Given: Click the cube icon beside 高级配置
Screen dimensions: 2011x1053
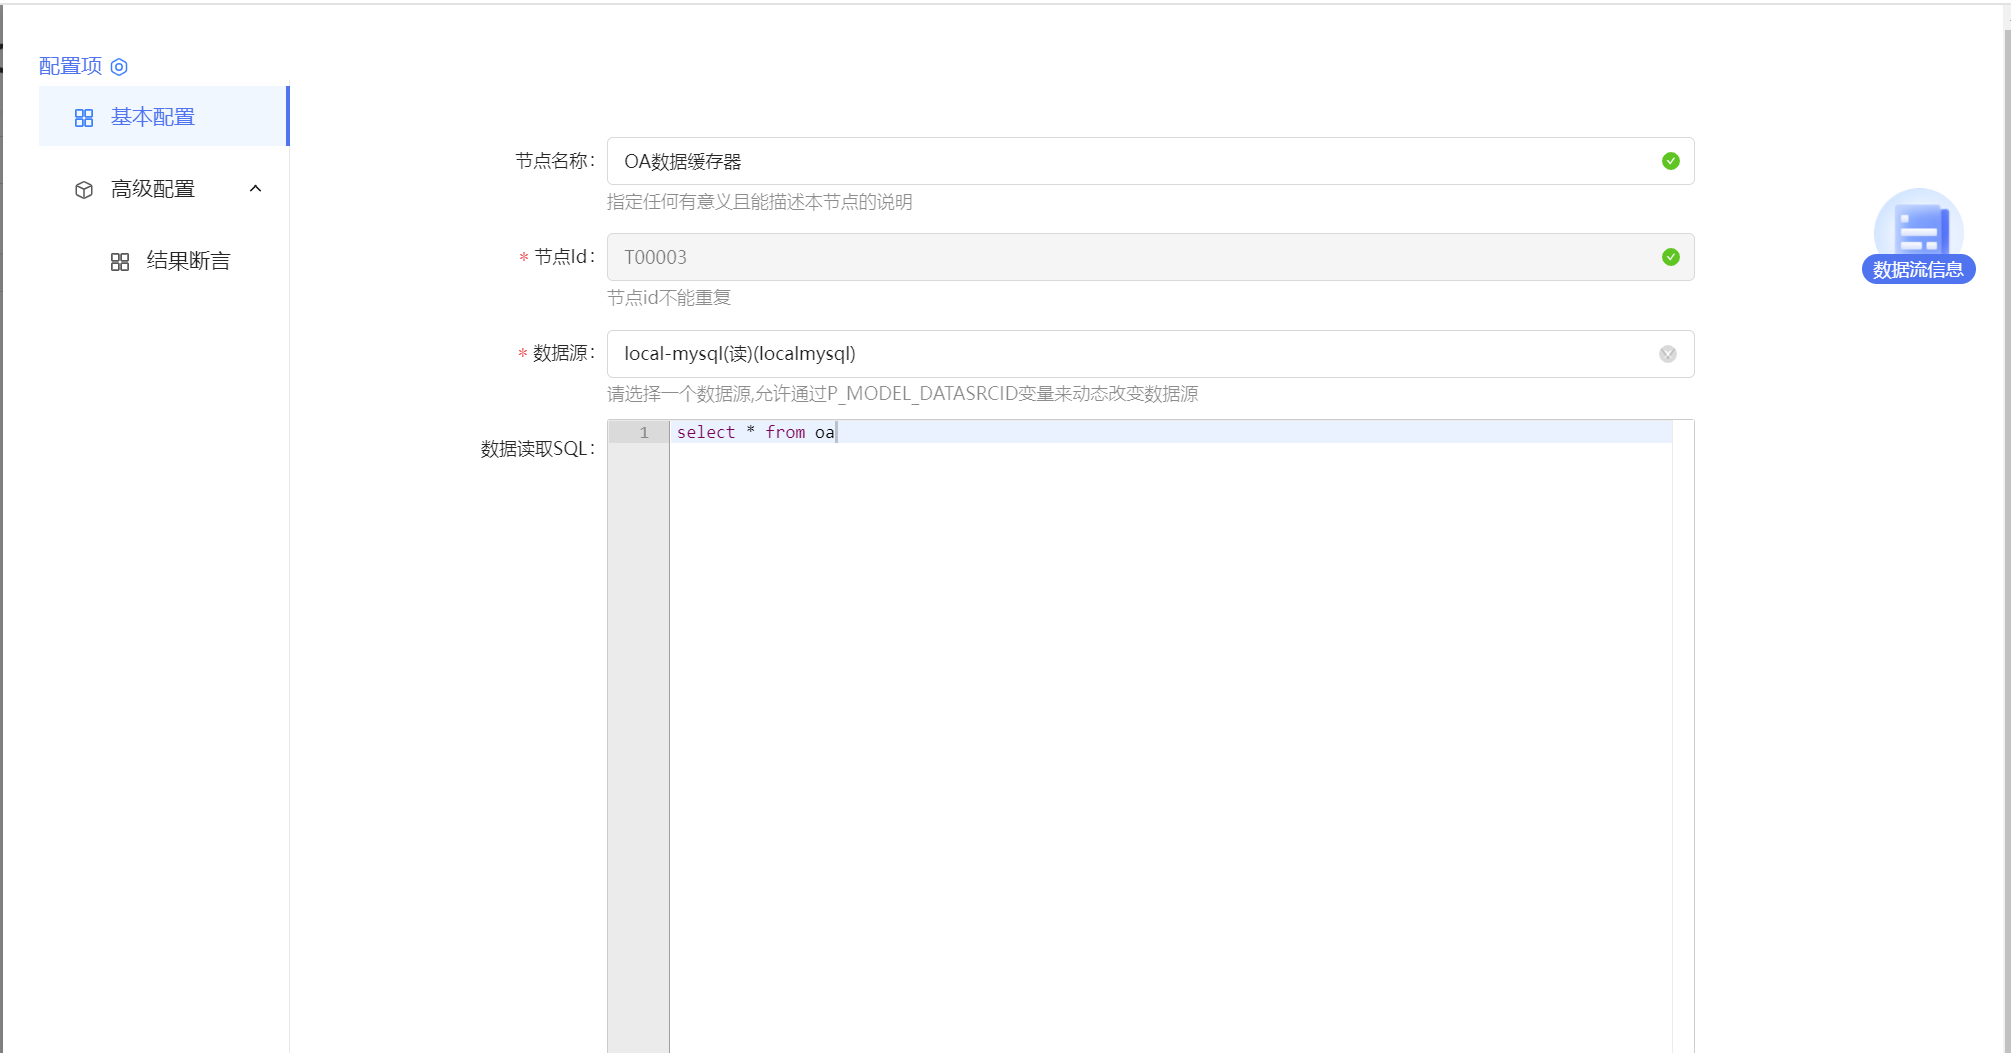Looking at the screenshot, I should [84, 189].
